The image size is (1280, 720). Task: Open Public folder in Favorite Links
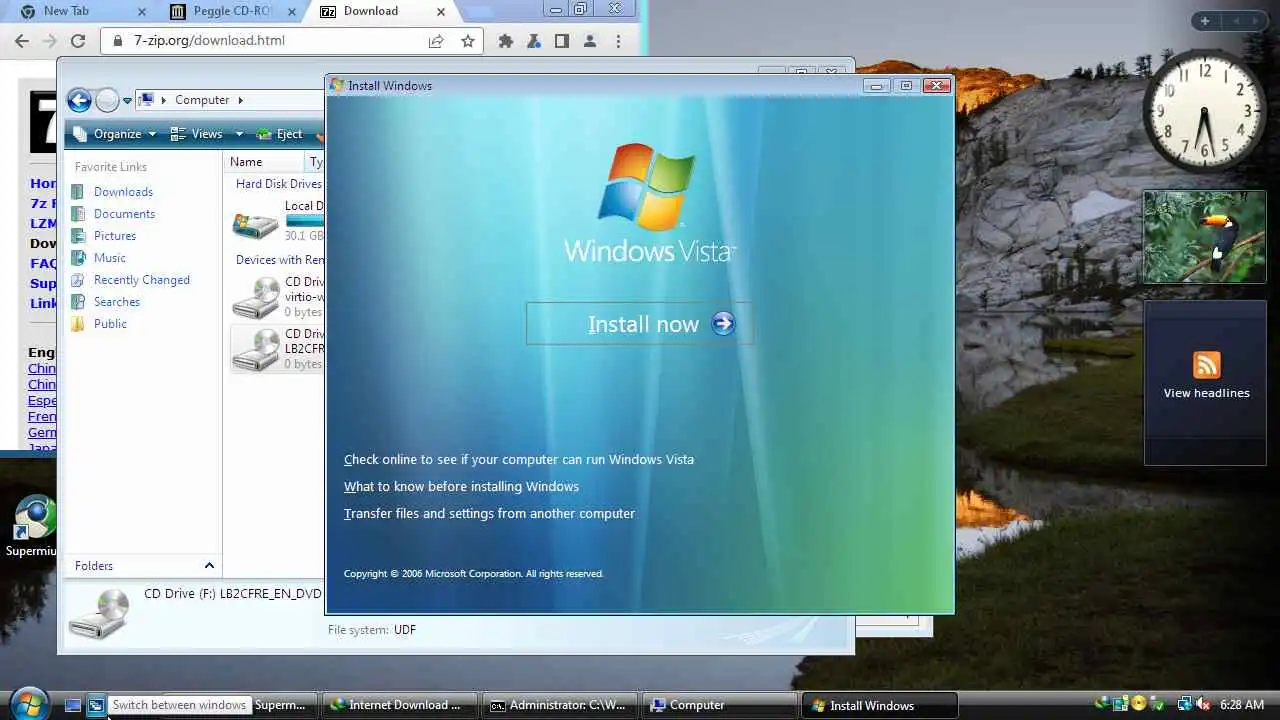(x=110, y=324)
